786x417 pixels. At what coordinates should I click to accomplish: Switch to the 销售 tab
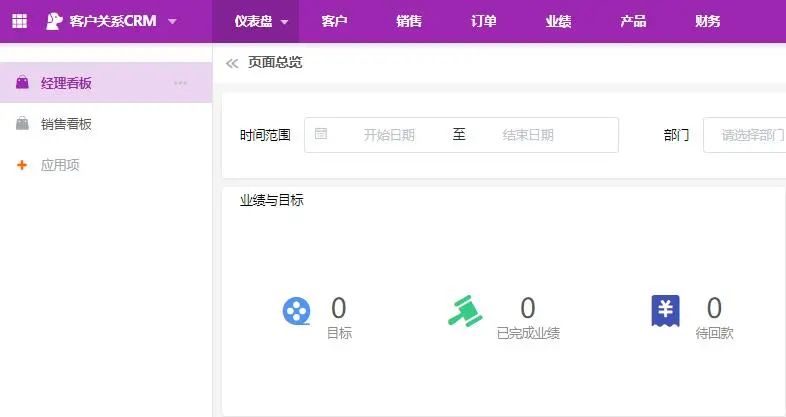(409, 21)
